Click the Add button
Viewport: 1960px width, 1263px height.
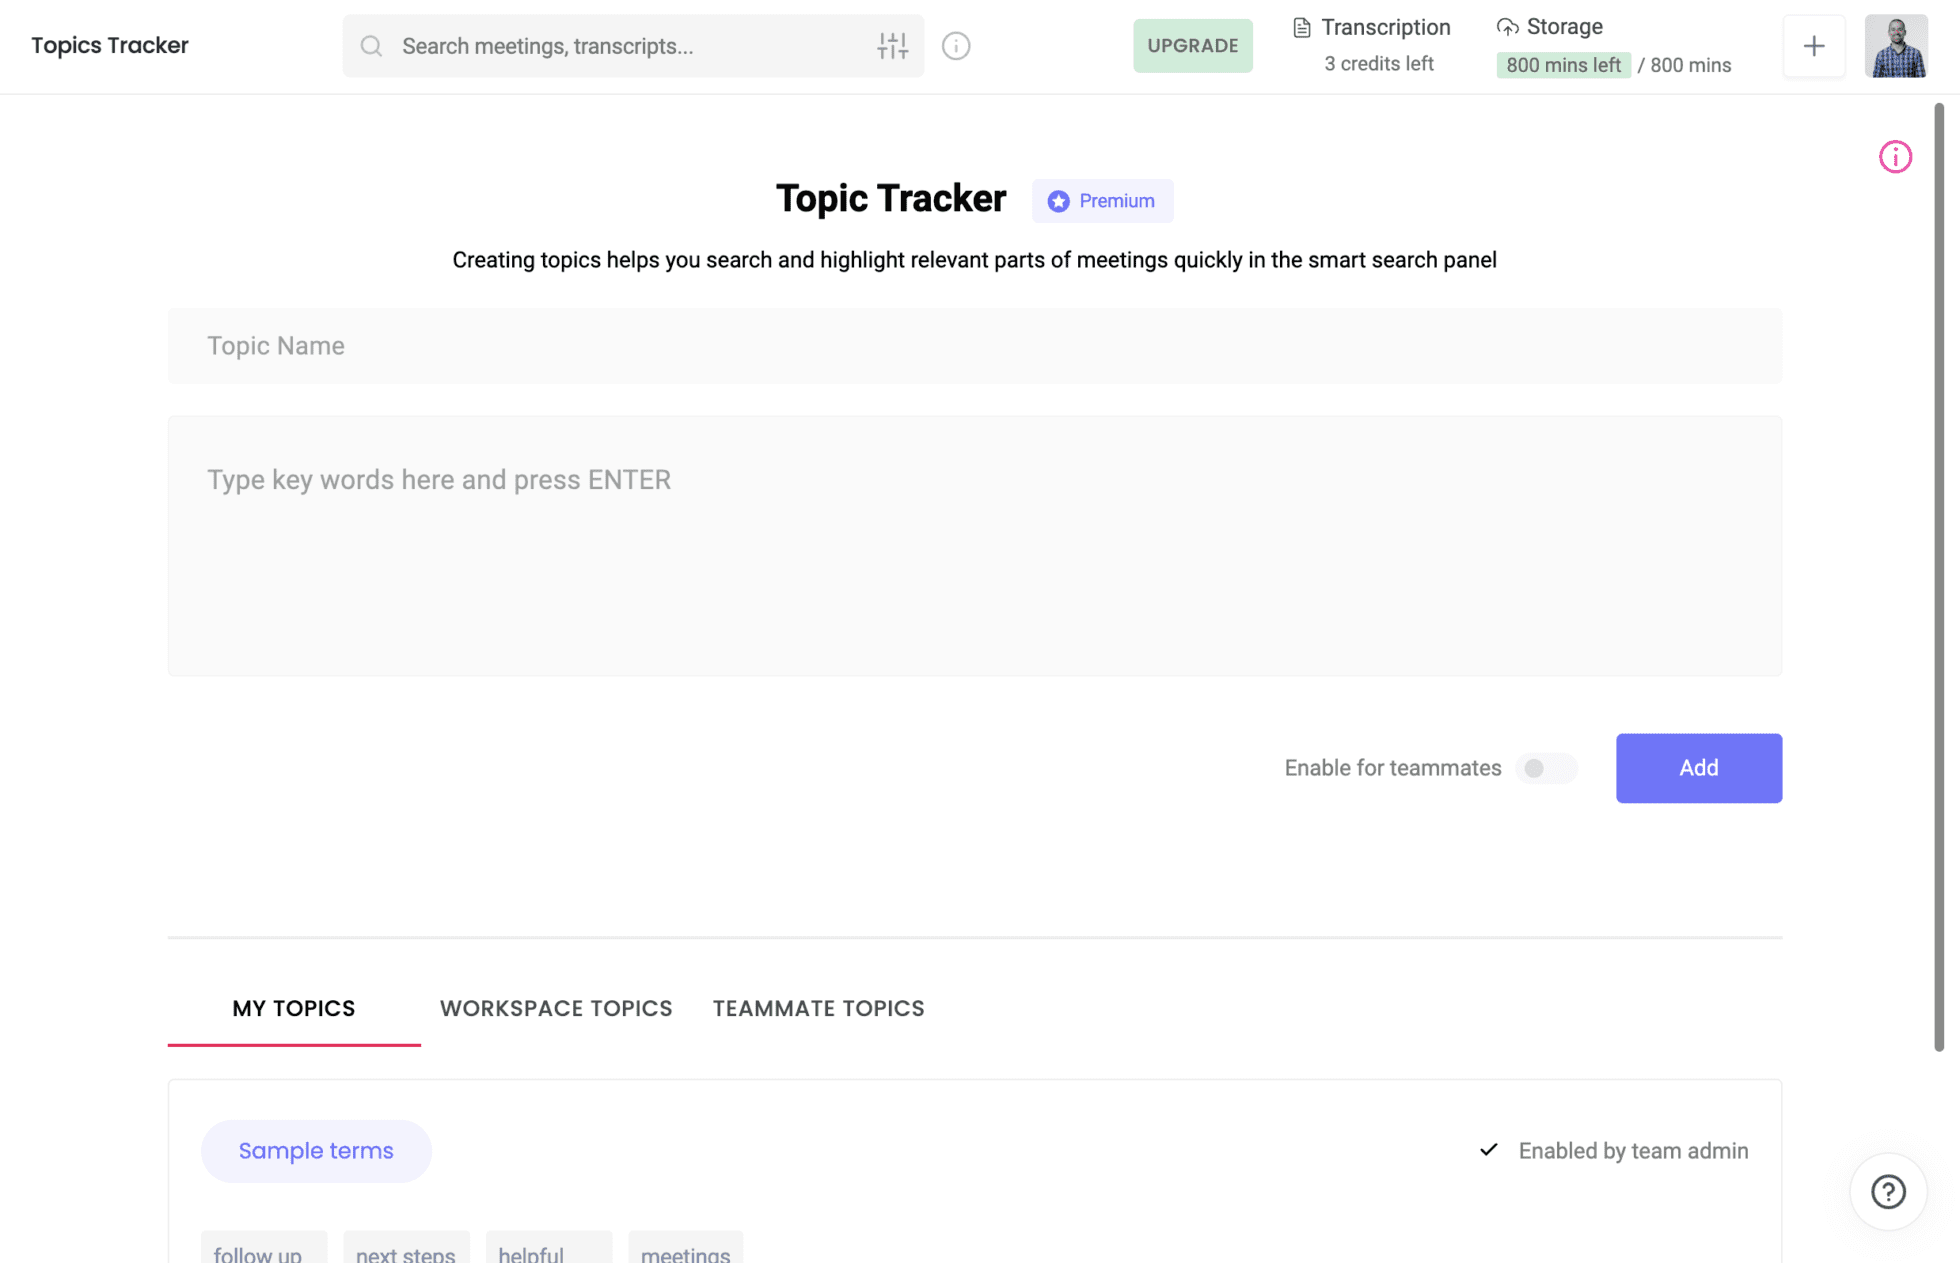tap(1698, 768)
